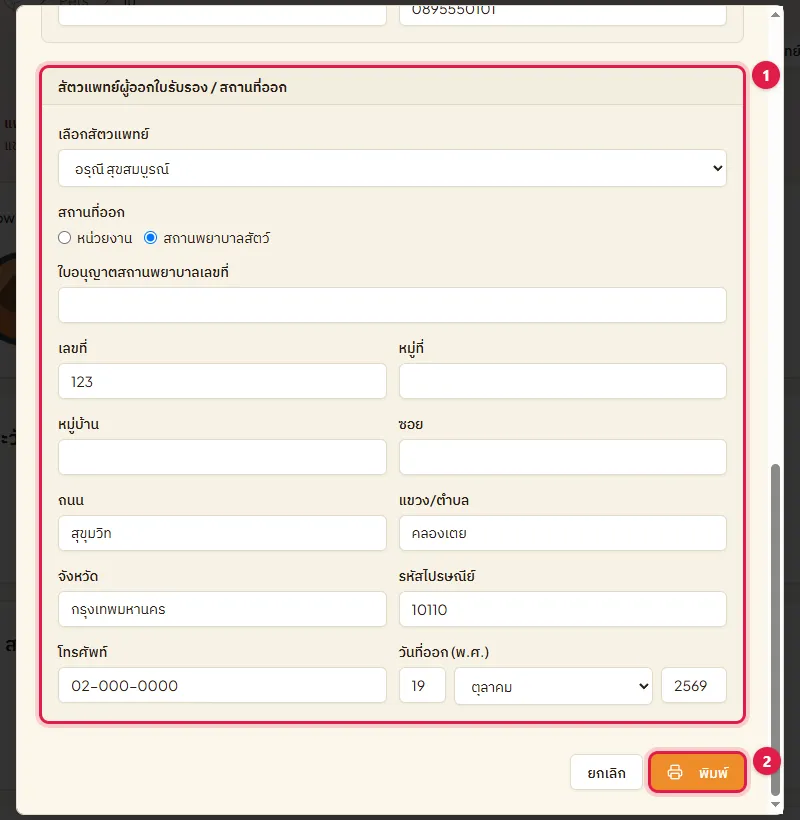Click the พิมพ์ print button label
The image size is (800, 820).
(x=713, y=772)
